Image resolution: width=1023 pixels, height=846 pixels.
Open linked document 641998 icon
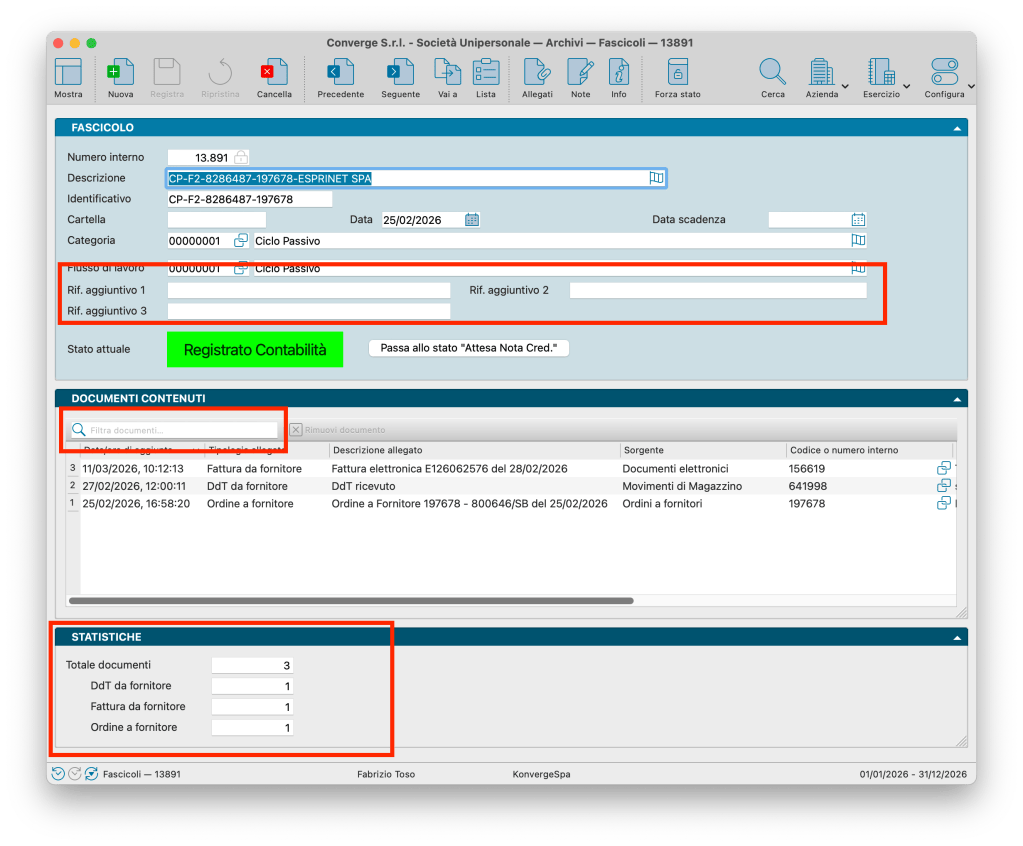pyautogui.click(x=943, y=486)
